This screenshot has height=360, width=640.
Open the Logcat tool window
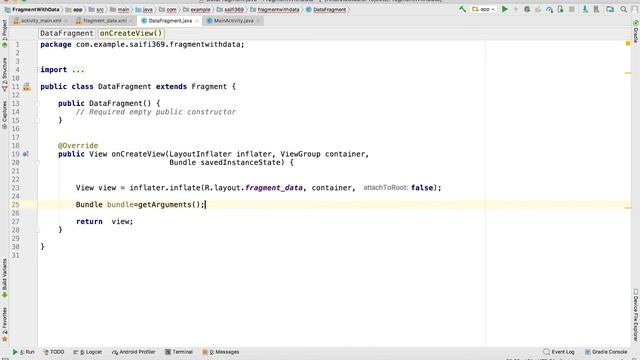(x=87, y=352)
